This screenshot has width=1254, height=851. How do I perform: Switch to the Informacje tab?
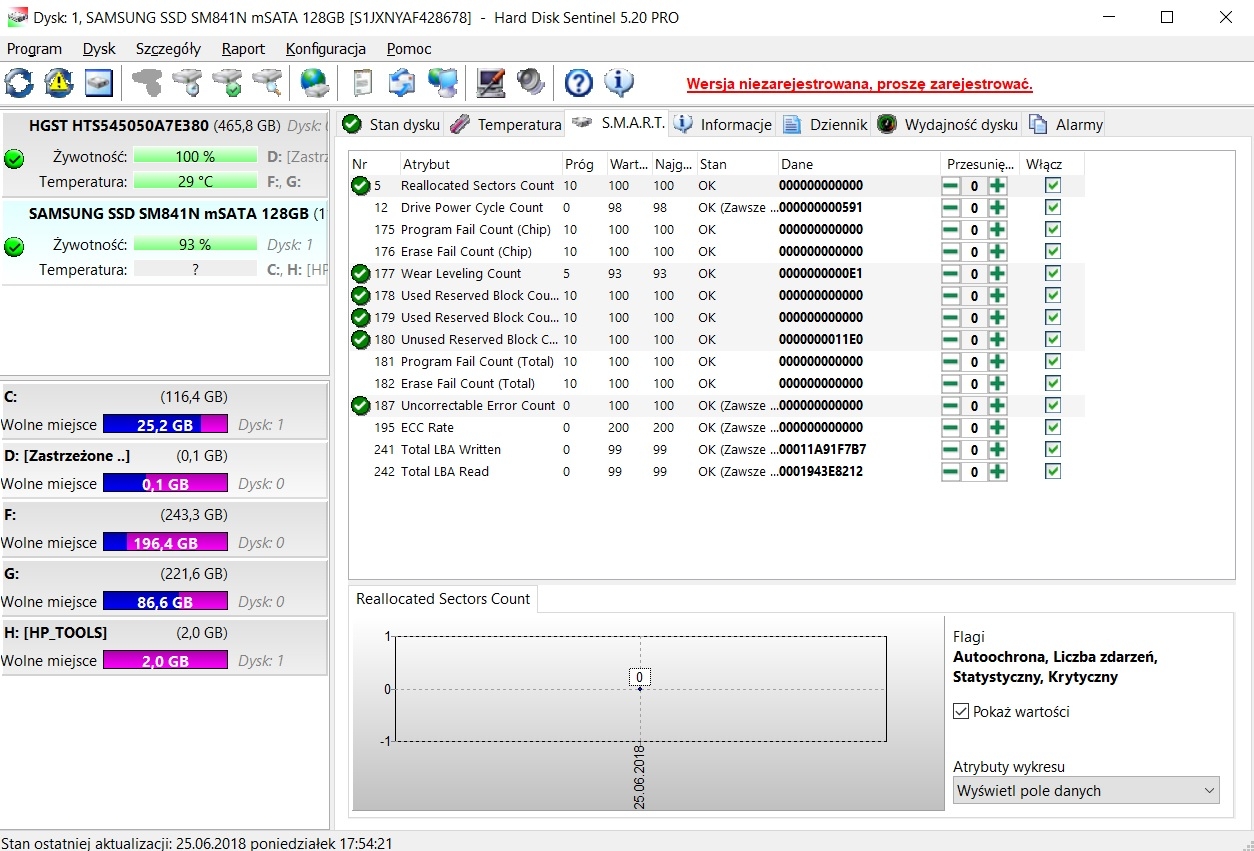pyautogui.click(x=723, y=124)
